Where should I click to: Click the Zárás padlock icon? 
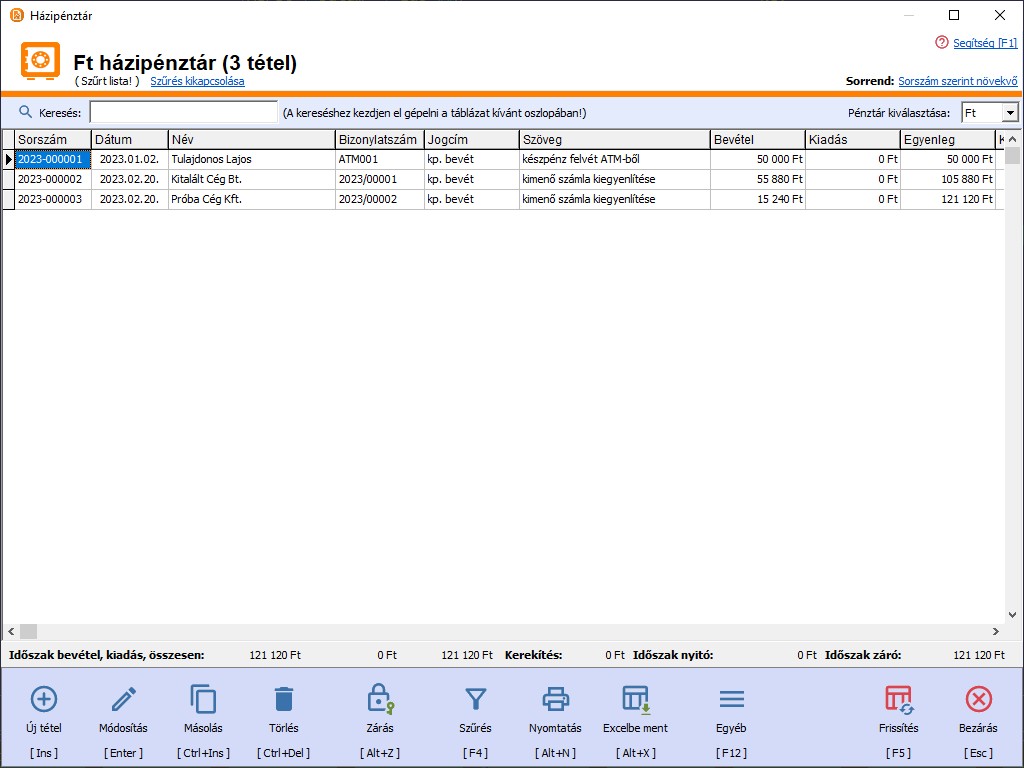point(380,697)
